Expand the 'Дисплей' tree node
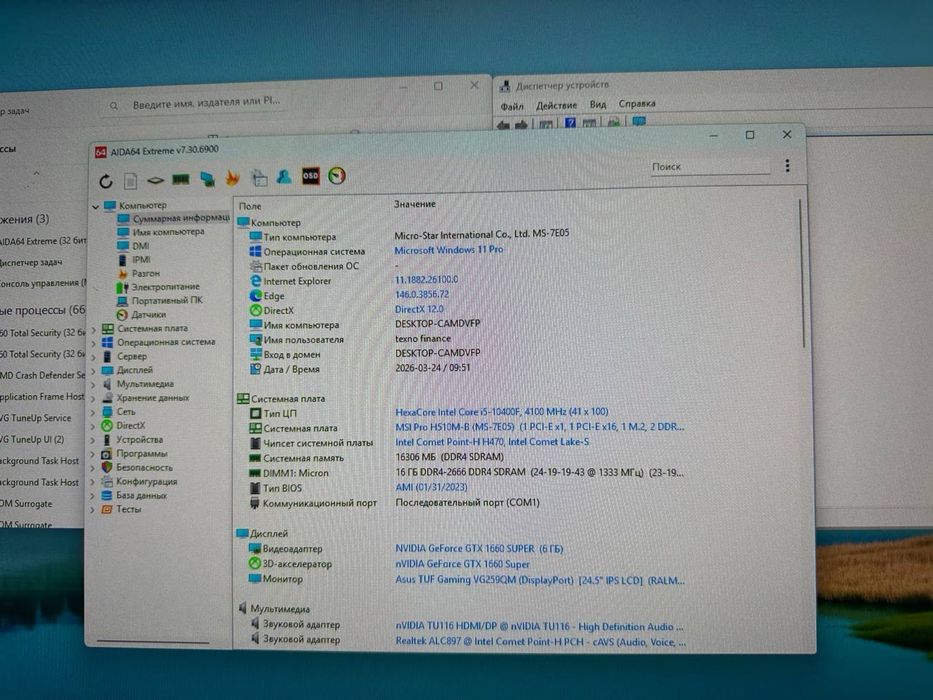 [x=93, y=371]
